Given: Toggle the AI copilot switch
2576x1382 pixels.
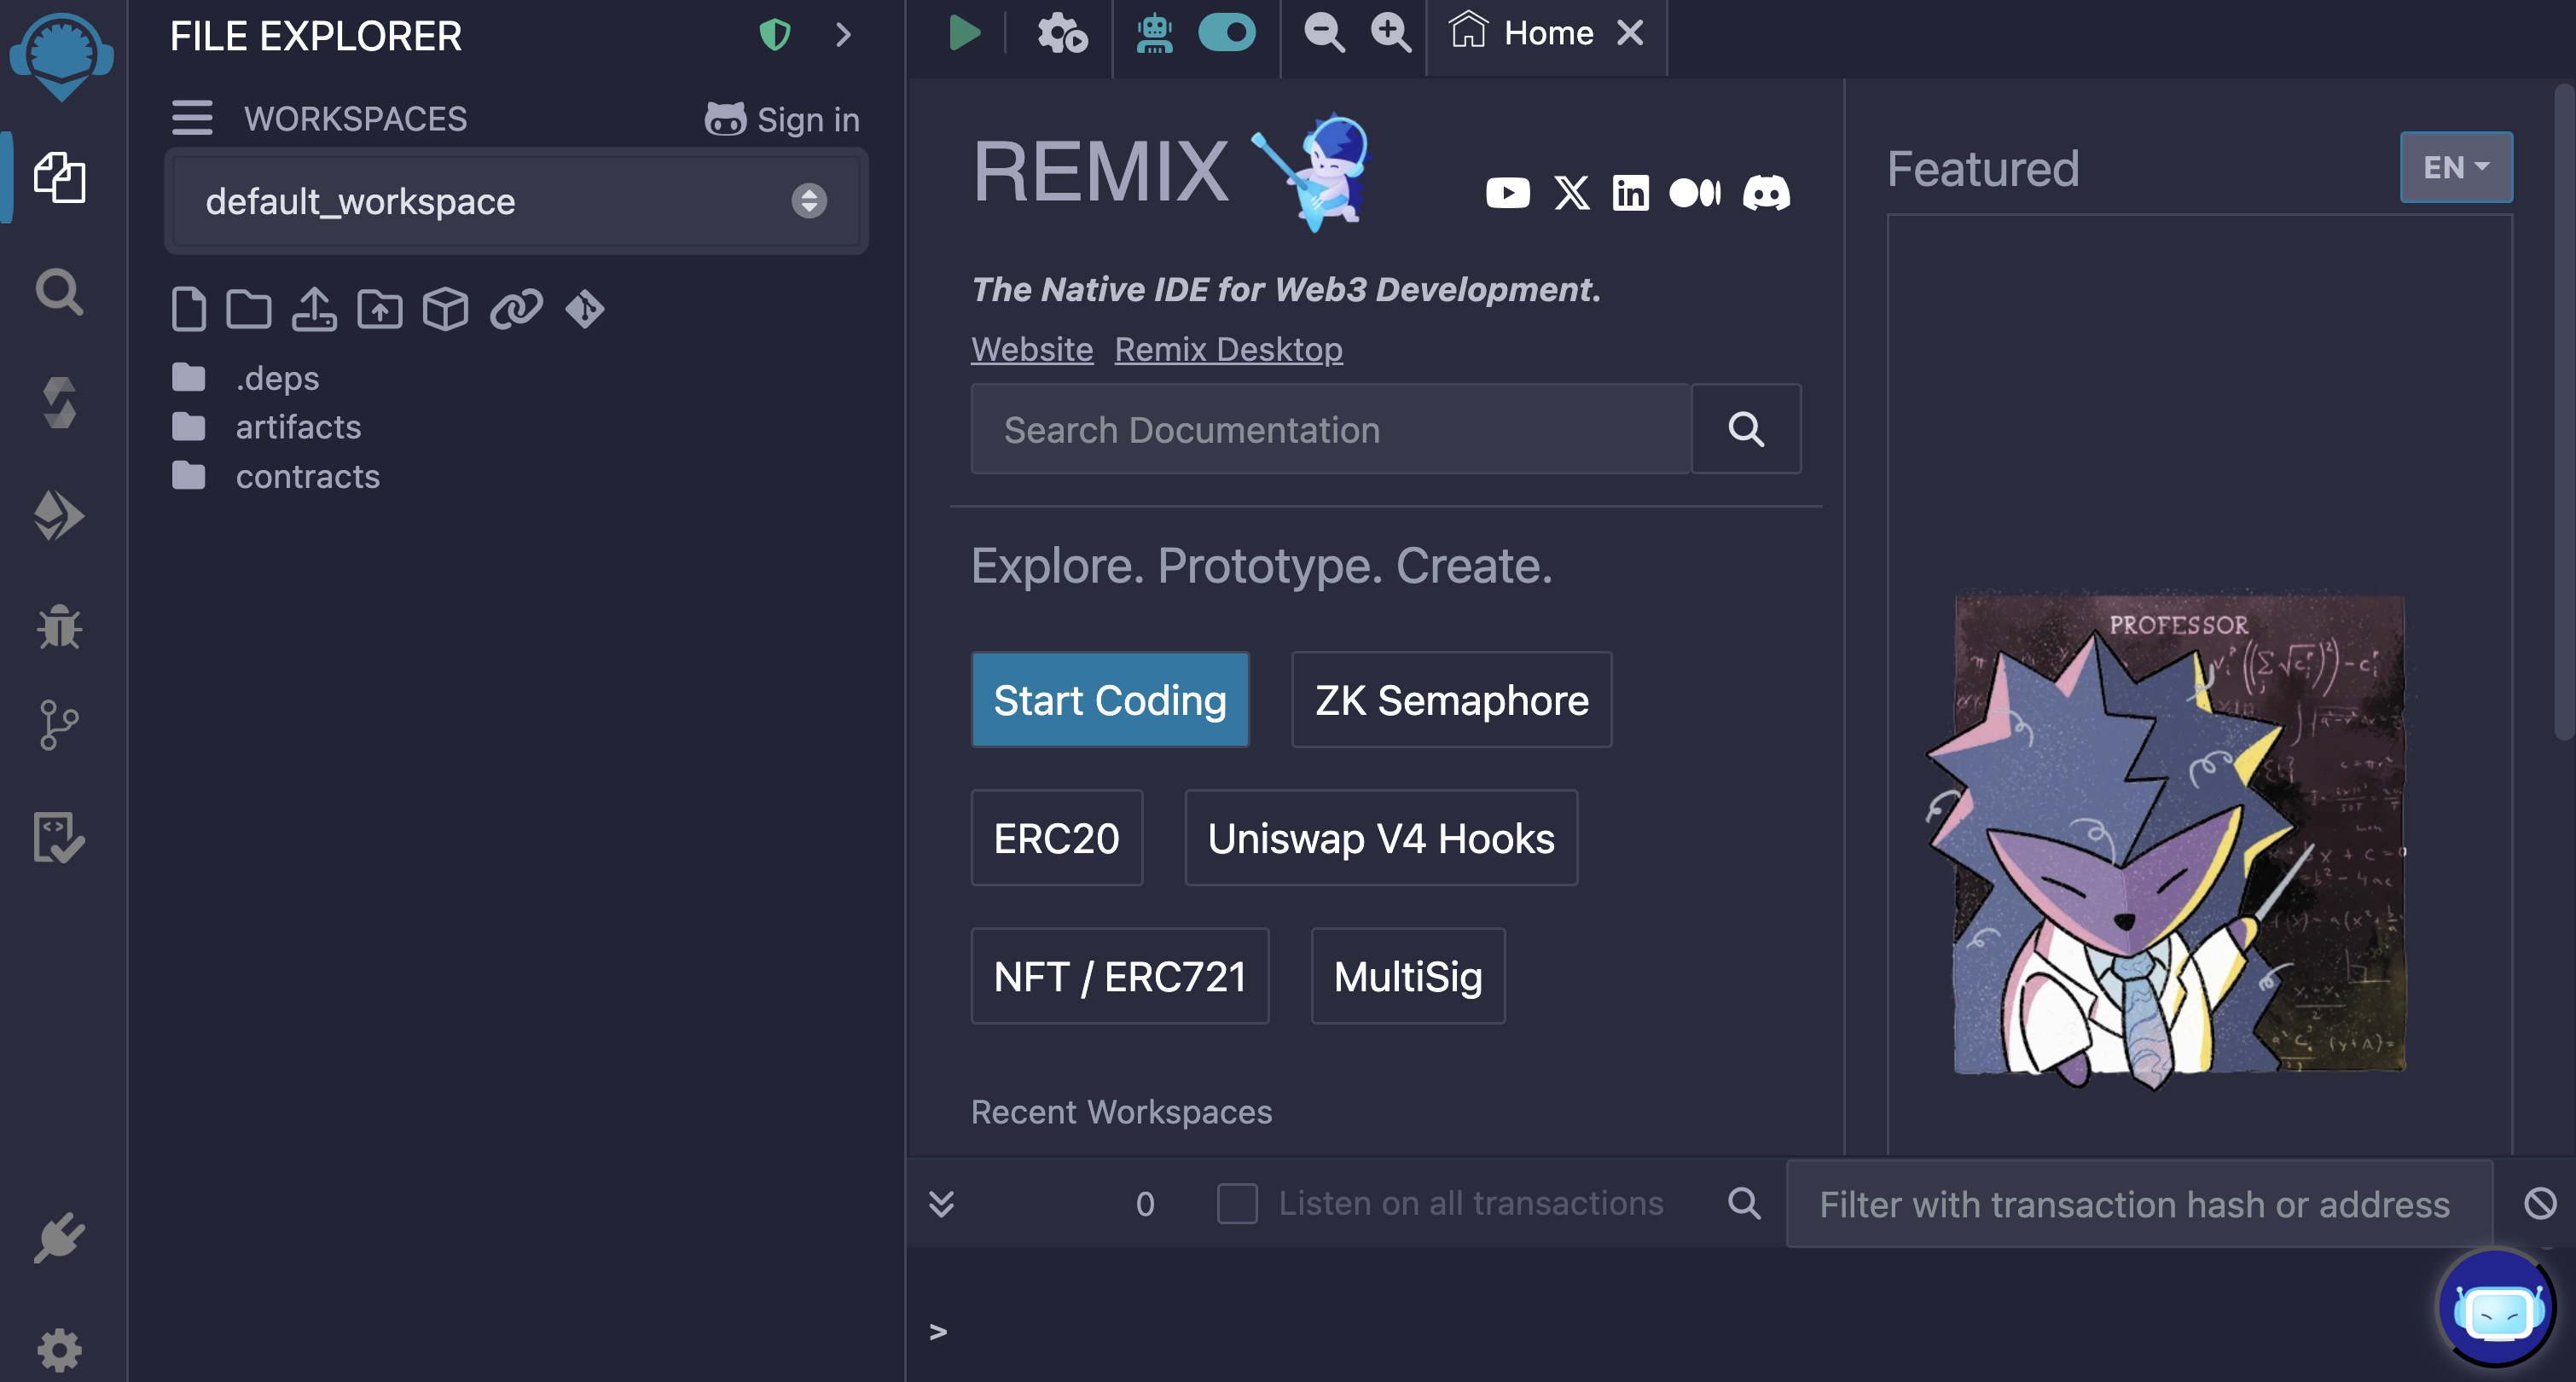Looking at the screenshot, I should pos(1227,33).
